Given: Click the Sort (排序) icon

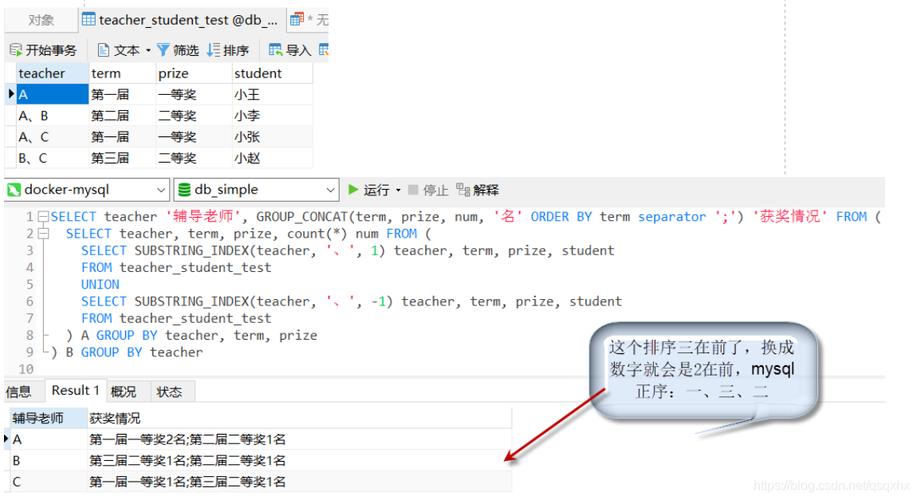Looking at the screenshot, I should pyautogui.click(x=213, y=50).
